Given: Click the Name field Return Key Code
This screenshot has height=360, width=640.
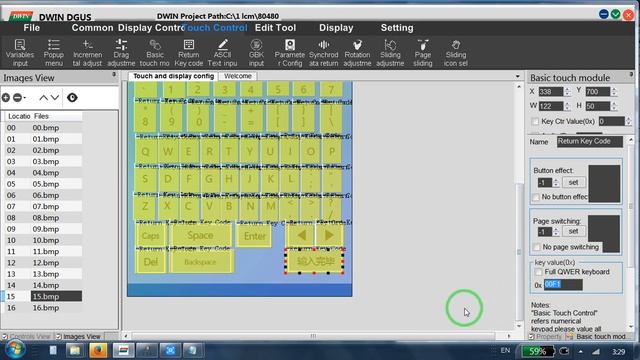Looking at the screenshot, I should point(590,142).
